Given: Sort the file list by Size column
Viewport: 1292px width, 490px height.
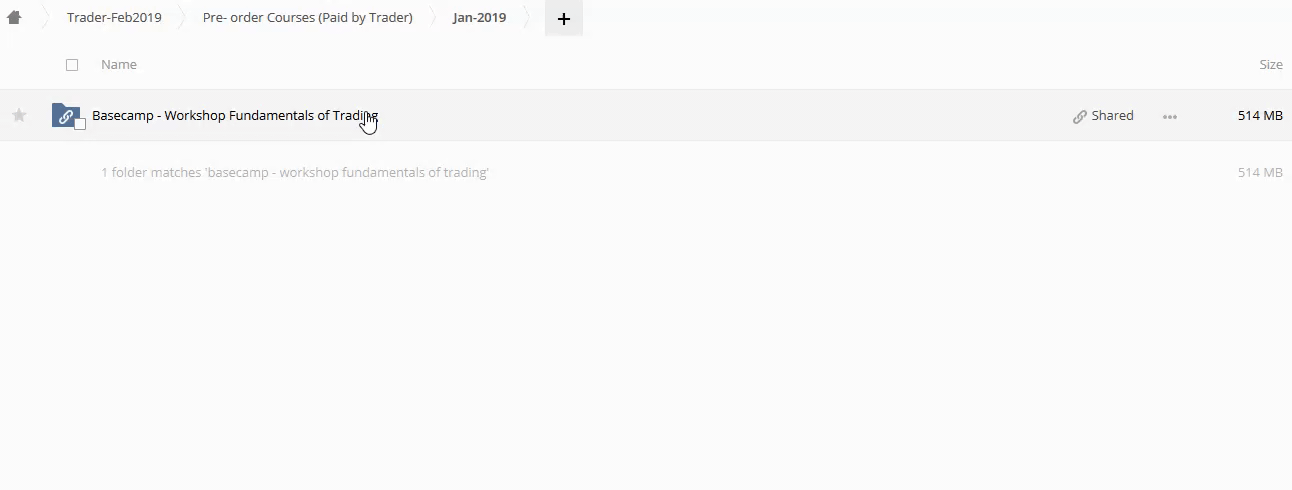Looking at the screenshot, I should tap(1270, 65).
